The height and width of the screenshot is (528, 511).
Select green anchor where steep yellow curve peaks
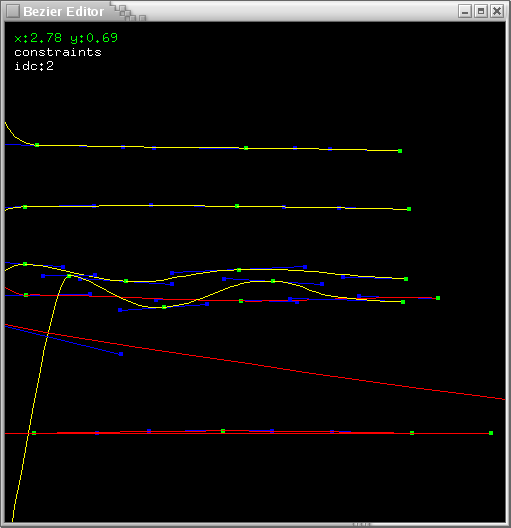pos(69,276)
